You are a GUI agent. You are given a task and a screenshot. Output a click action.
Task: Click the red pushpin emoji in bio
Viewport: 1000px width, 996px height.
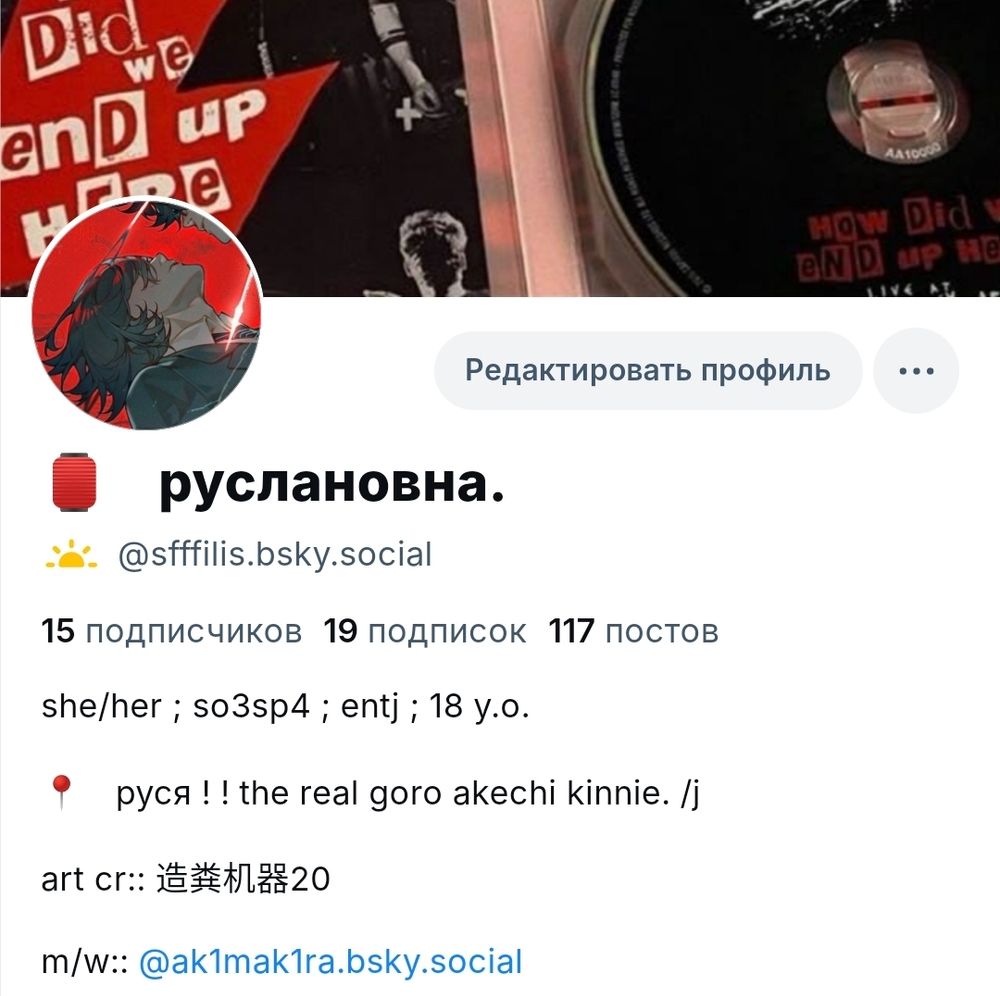pos(61,793)
